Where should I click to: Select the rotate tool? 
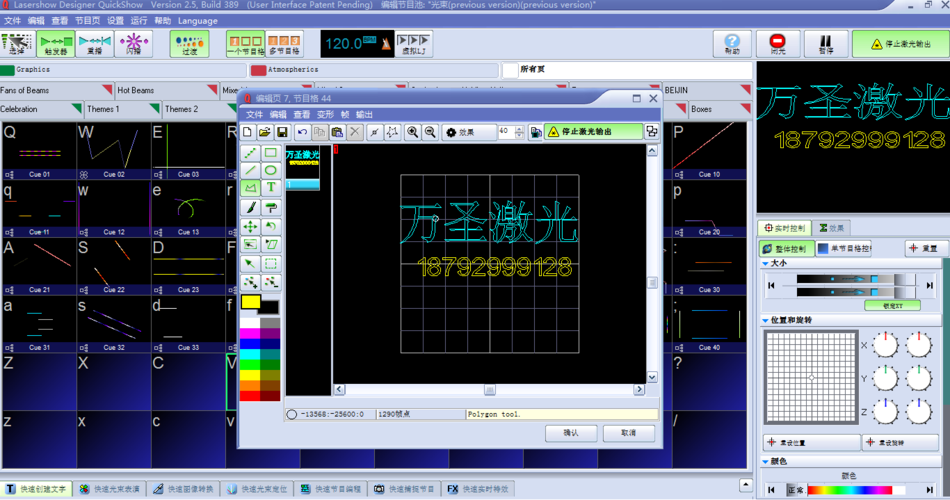point(271,227)
